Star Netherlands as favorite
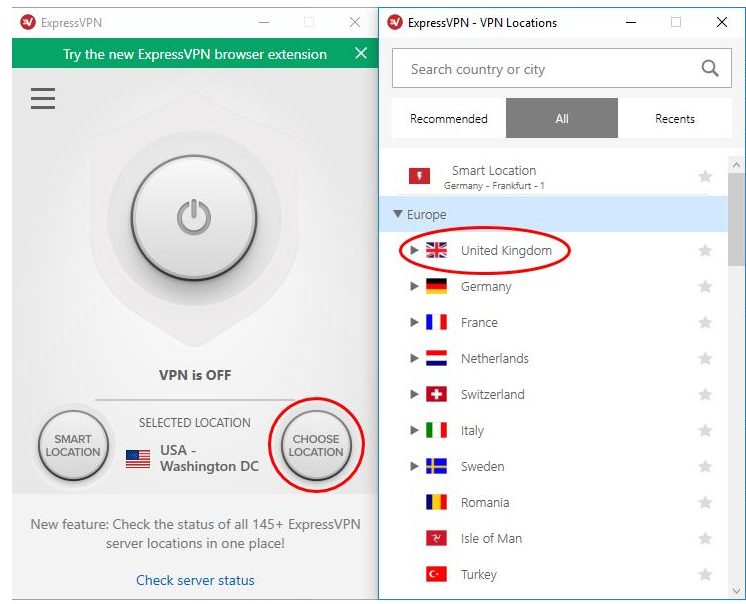 point(705,358)
